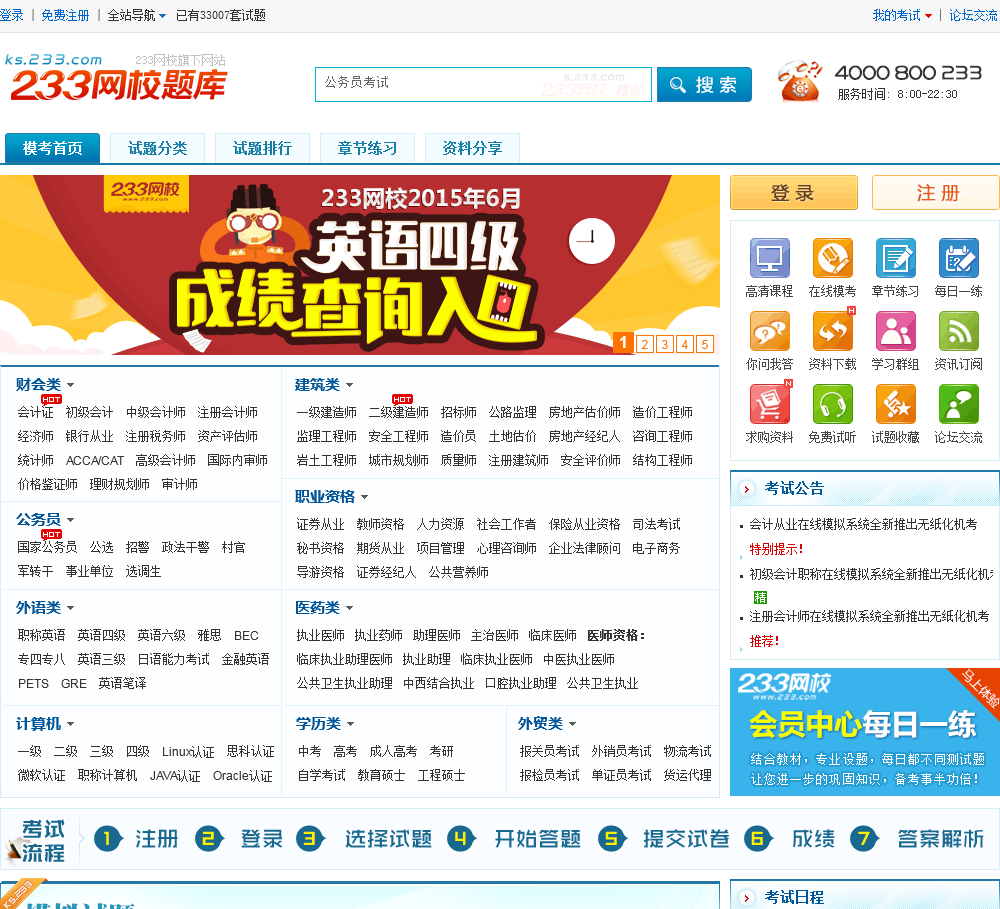Open the 学习群组 people icon

pyautogui.click(x=895, y=331)
